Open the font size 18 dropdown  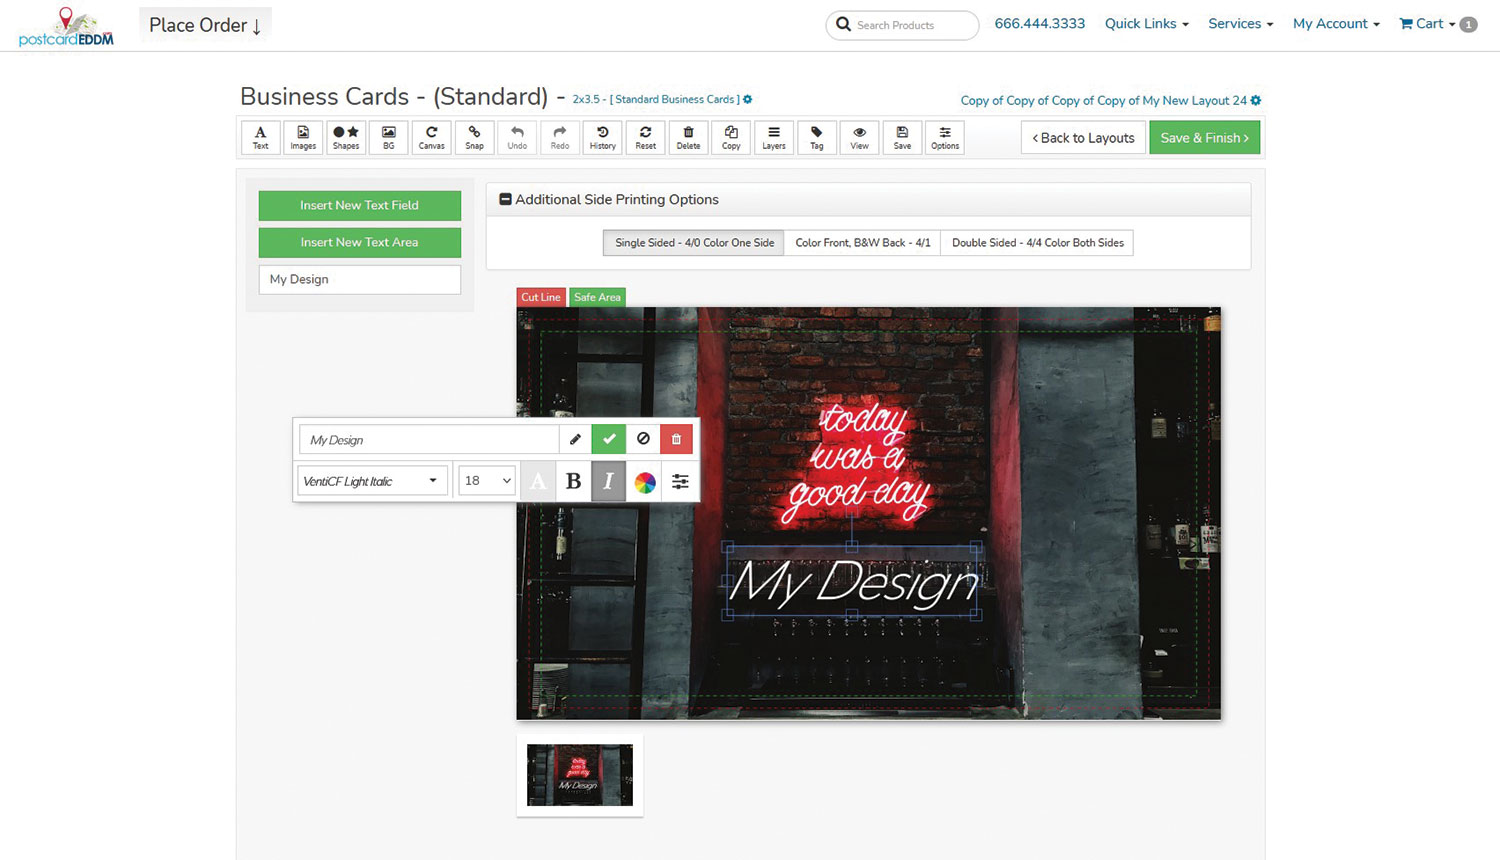click(x=486, y=481)
